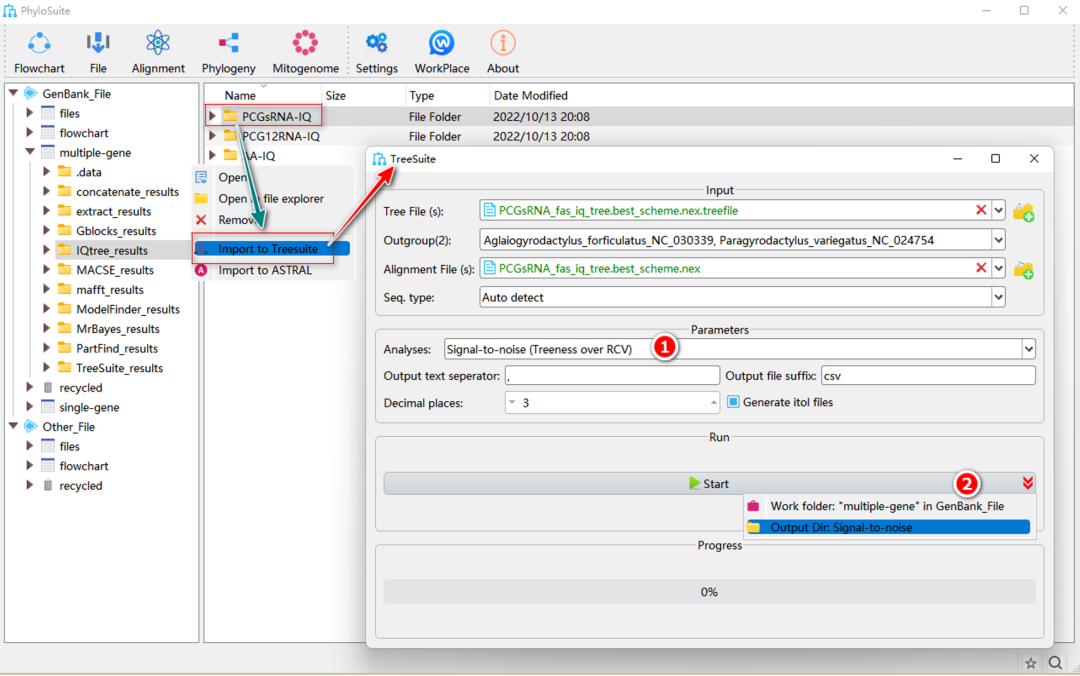Screen dimensions: 1080x676
Task: Click the red Remove X icon in context menu
Action: click(201, 220)
